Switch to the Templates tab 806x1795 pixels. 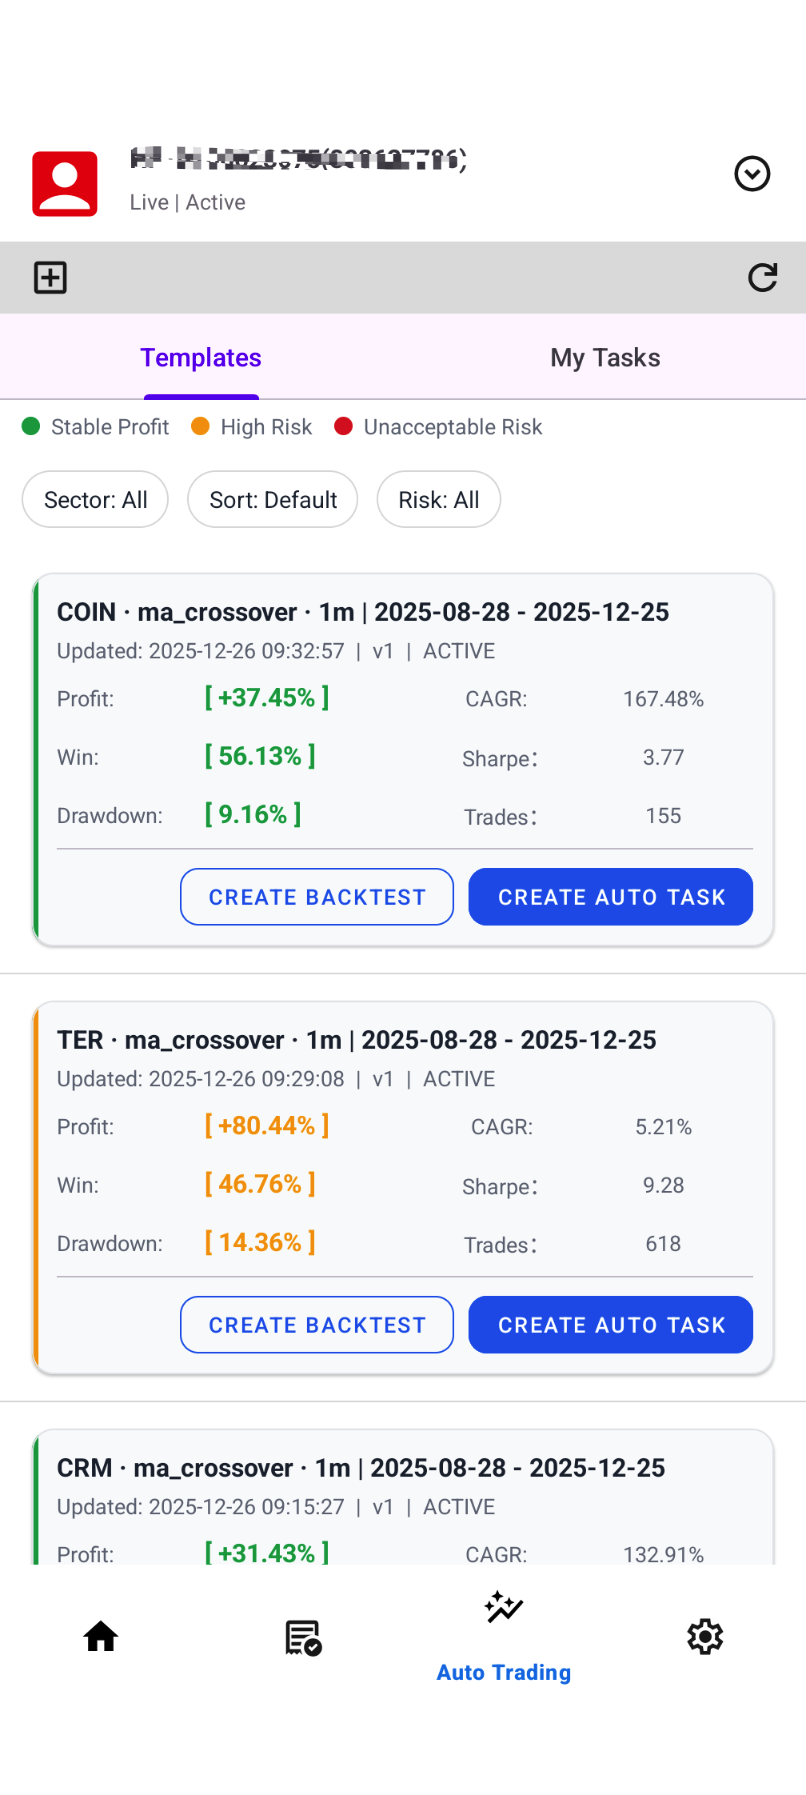click(x=201, y=358)
